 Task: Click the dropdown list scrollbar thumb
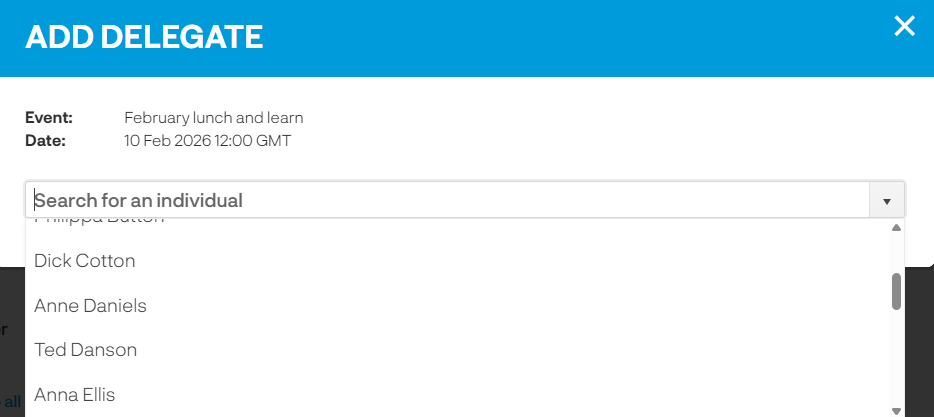pyautogui.click(x=896, y=291)
